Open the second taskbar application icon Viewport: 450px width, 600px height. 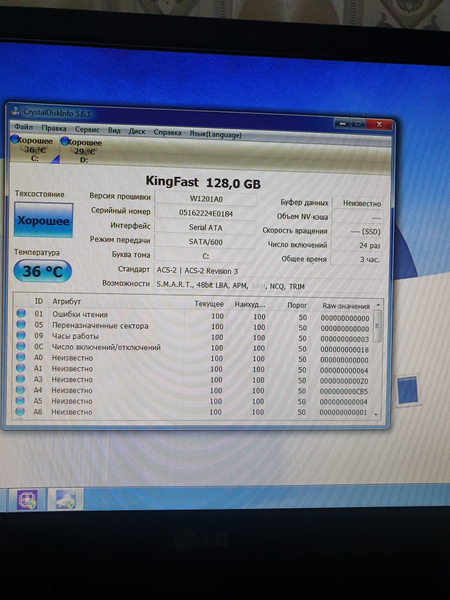click(66, 500)
